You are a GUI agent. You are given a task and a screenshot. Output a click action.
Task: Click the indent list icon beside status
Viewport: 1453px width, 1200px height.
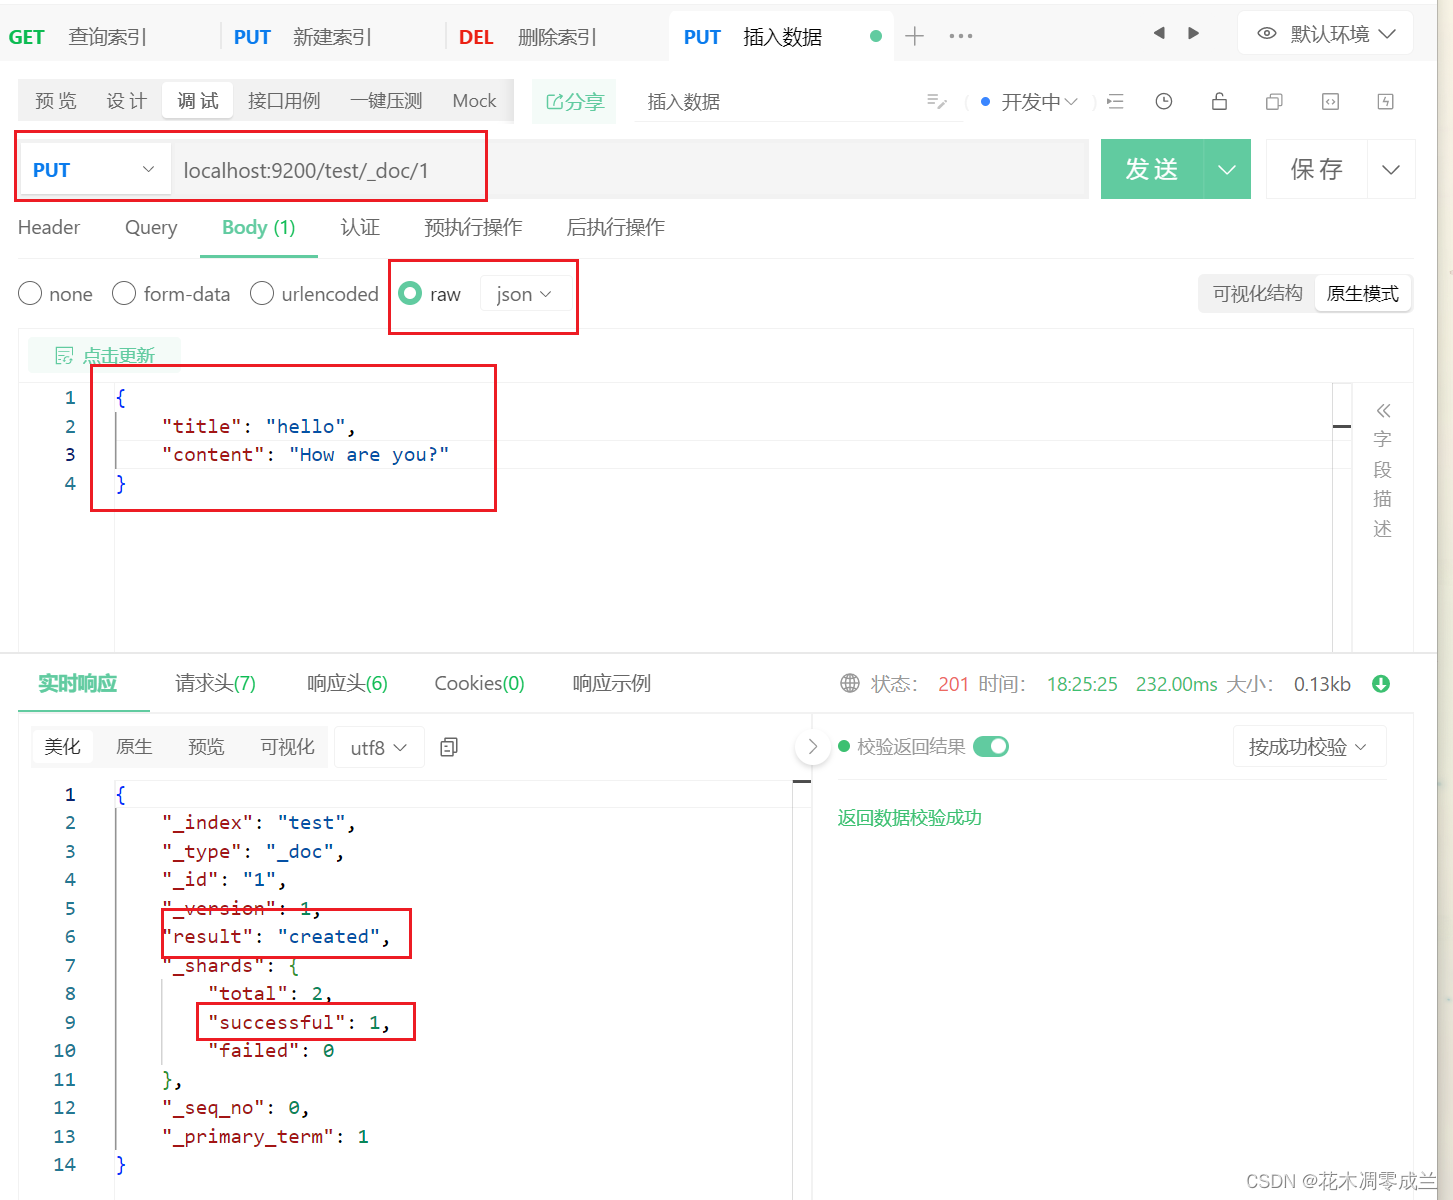(x=1115, y=101)
